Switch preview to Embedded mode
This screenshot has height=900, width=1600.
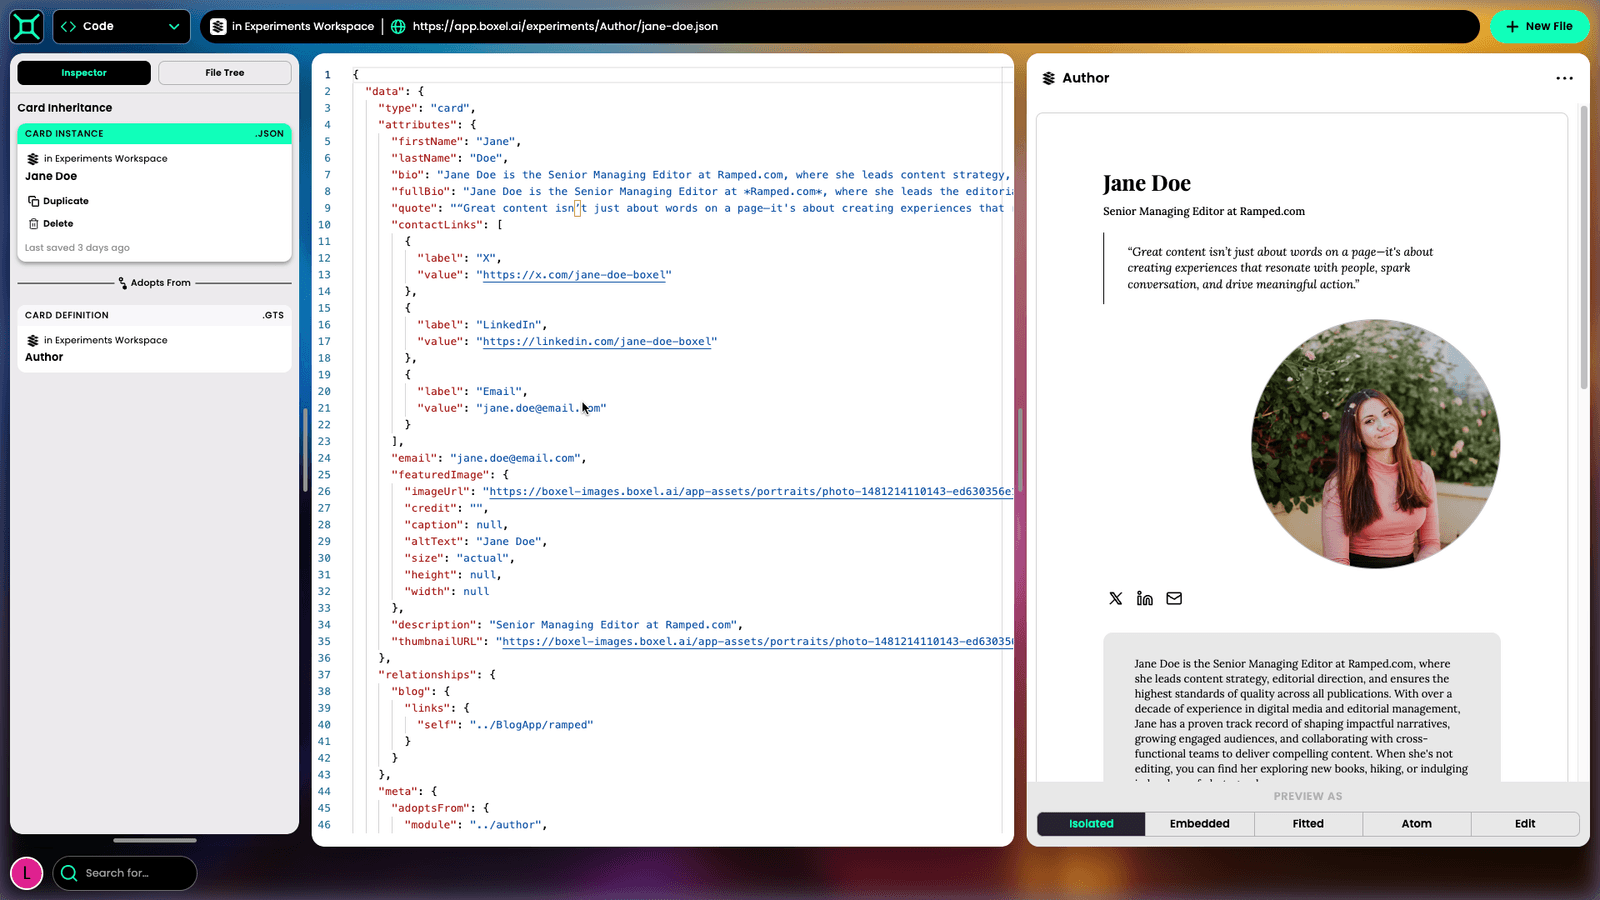(x=1199, y=823)
